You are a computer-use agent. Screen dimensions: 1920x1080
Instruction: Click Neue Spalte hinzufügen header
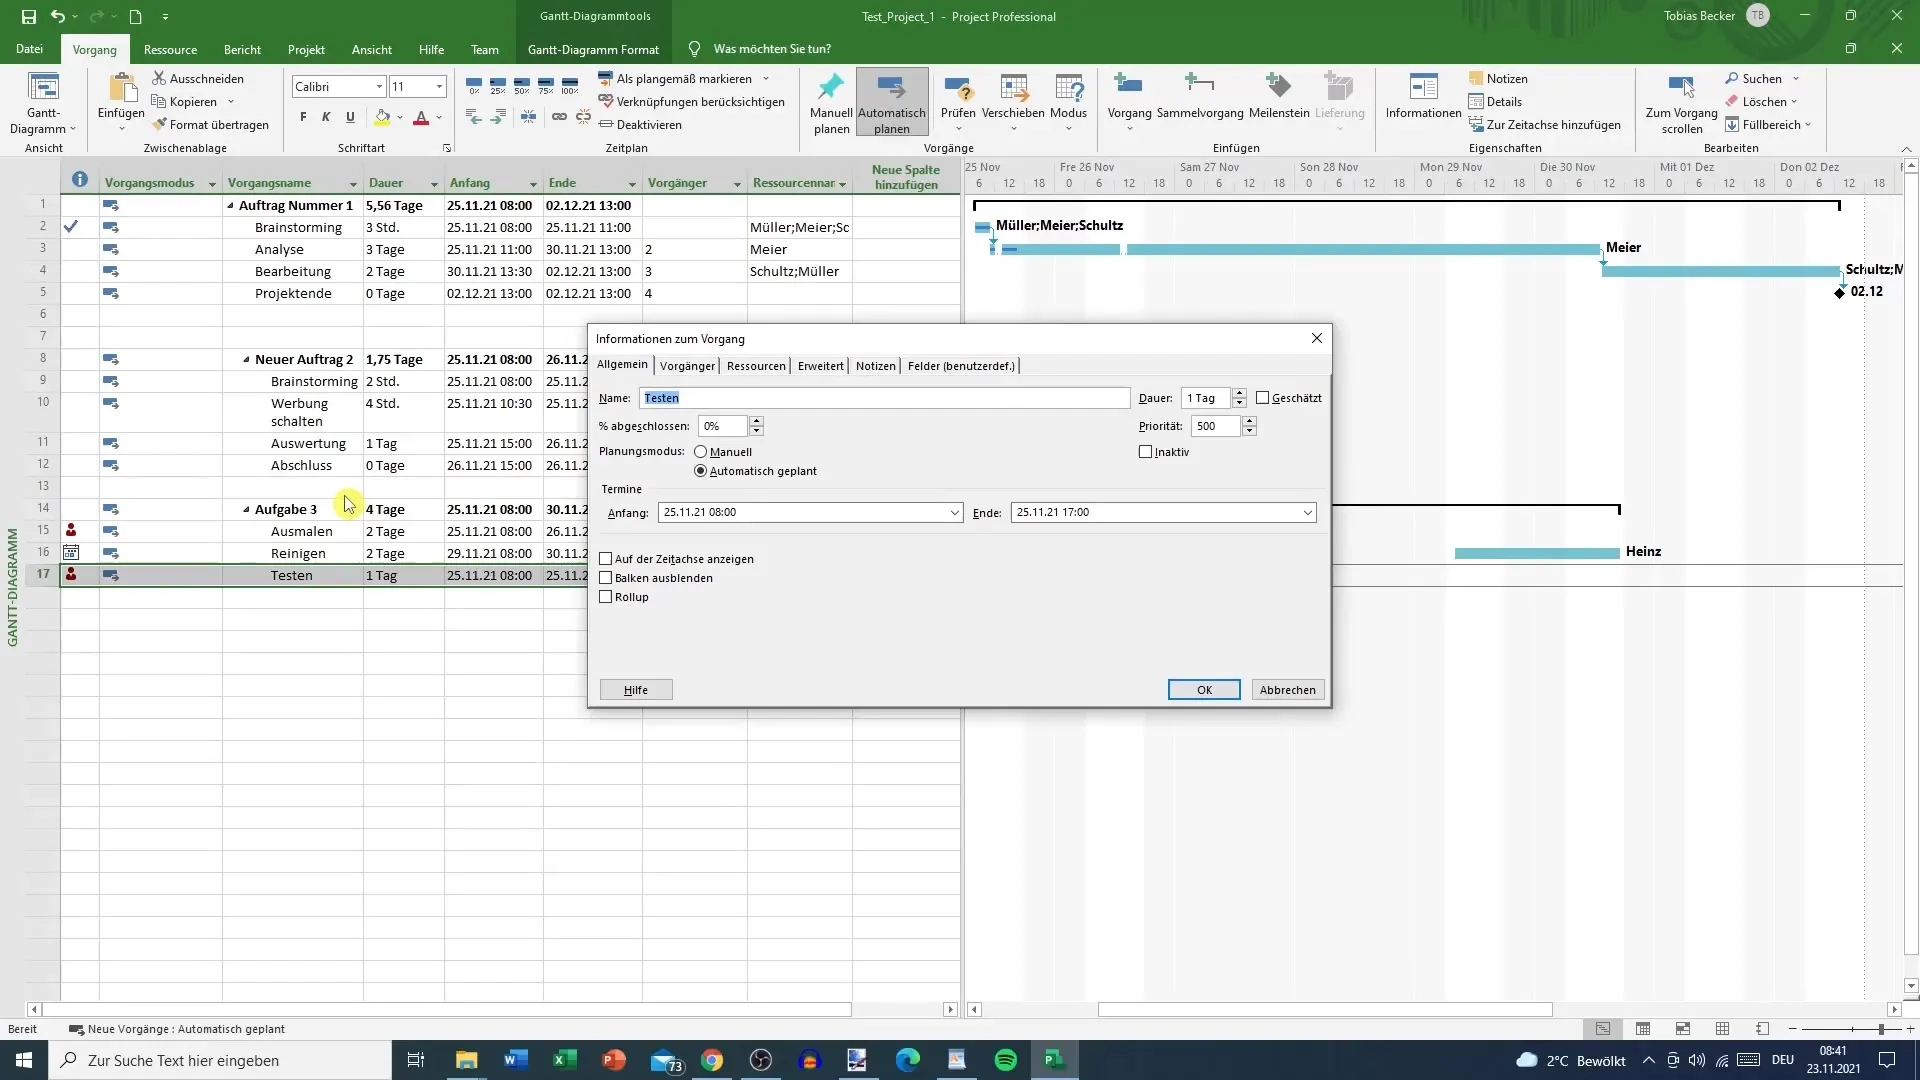906,177
